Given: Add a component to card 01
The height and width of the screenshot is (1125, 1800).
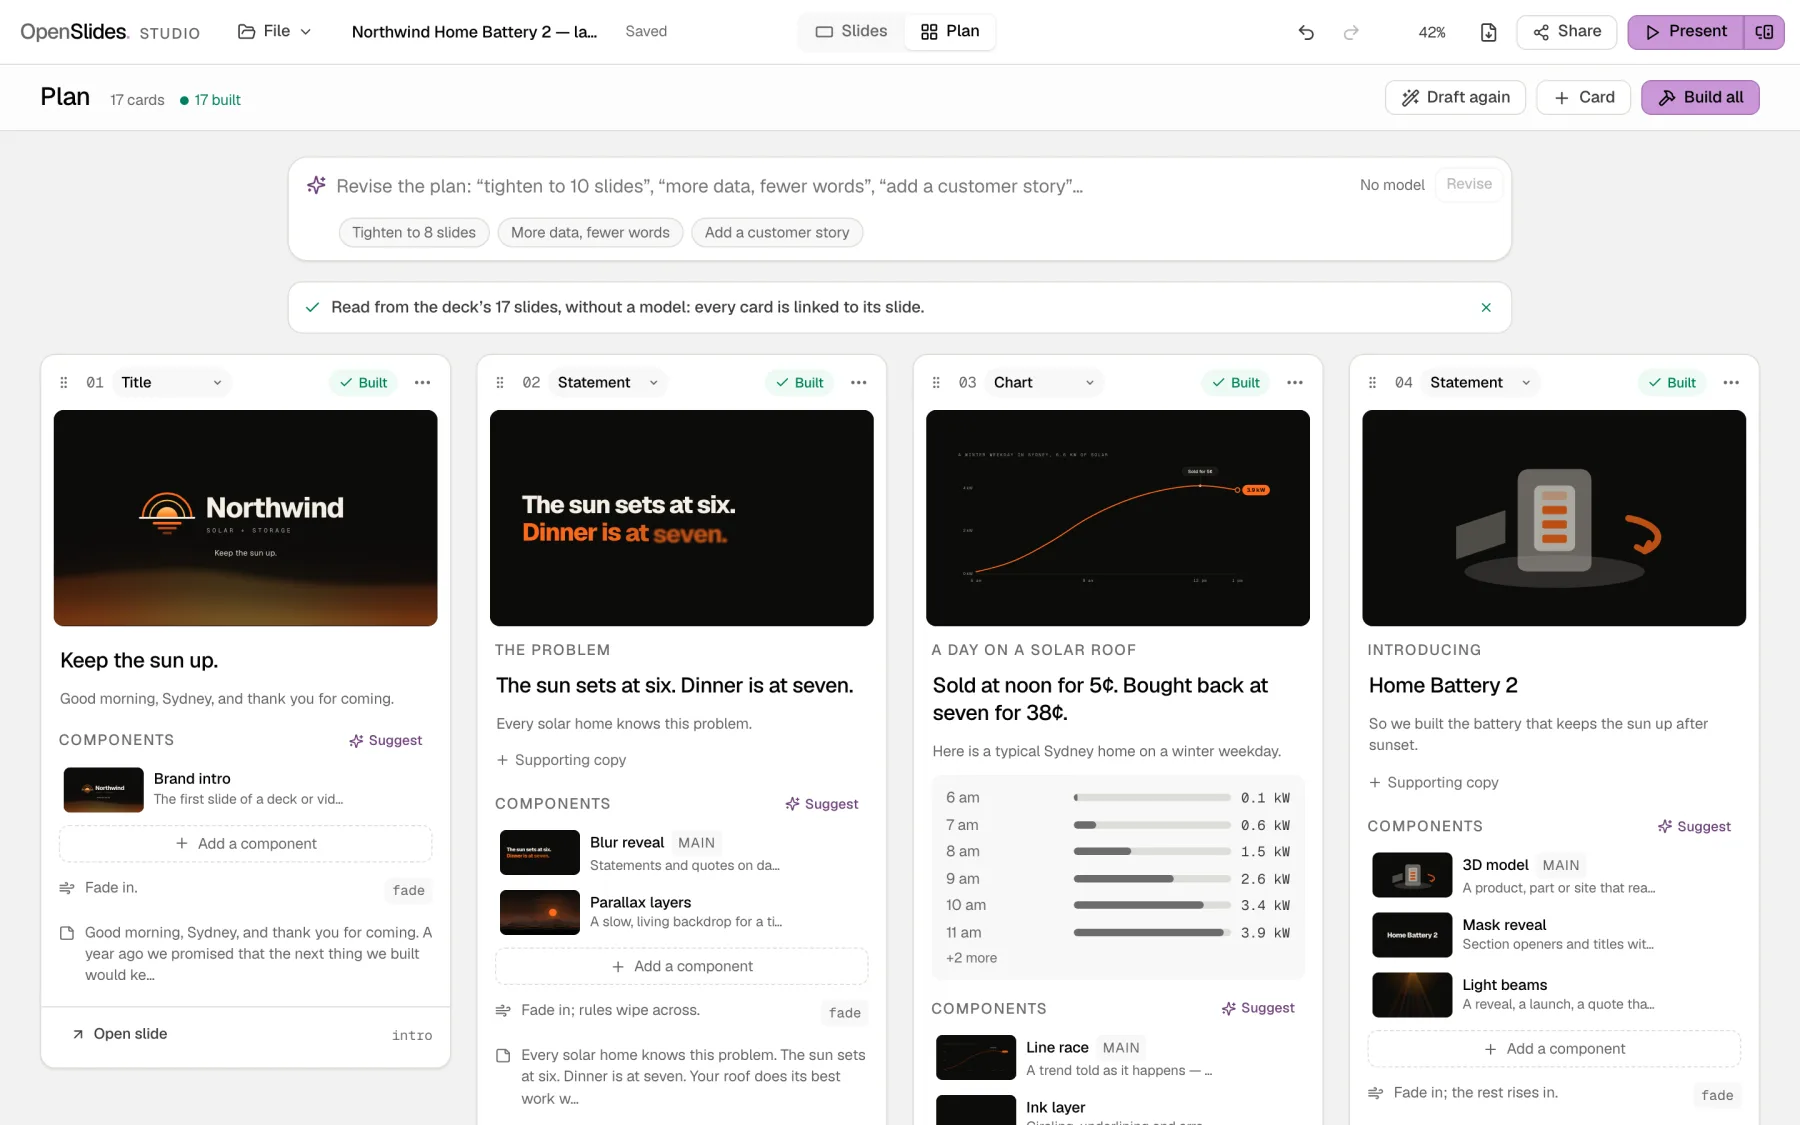Looking at the screenshot, I should click(246, 844).
